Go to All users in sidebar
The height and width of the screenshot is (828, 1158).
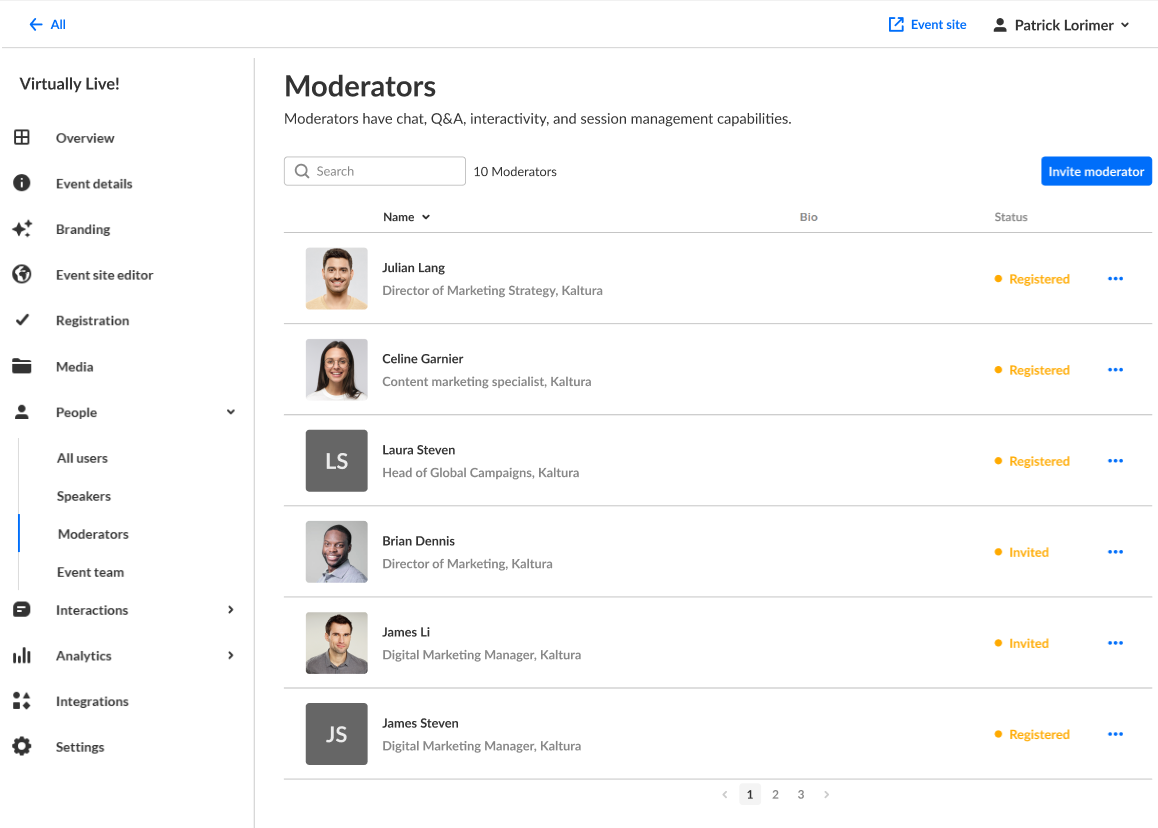click(x=82, y=458)
